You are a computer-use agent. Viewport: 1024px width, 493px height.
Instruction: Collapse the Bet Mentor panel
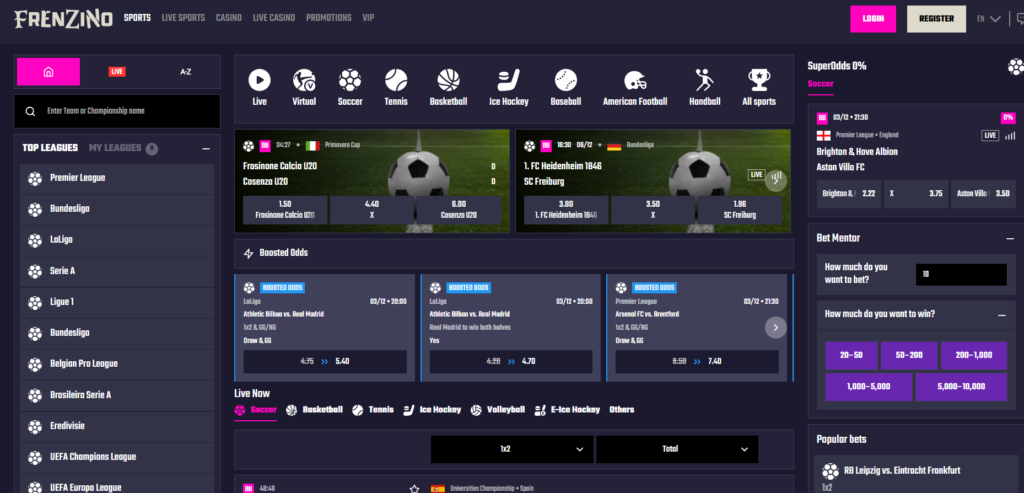coord(1010,238)
